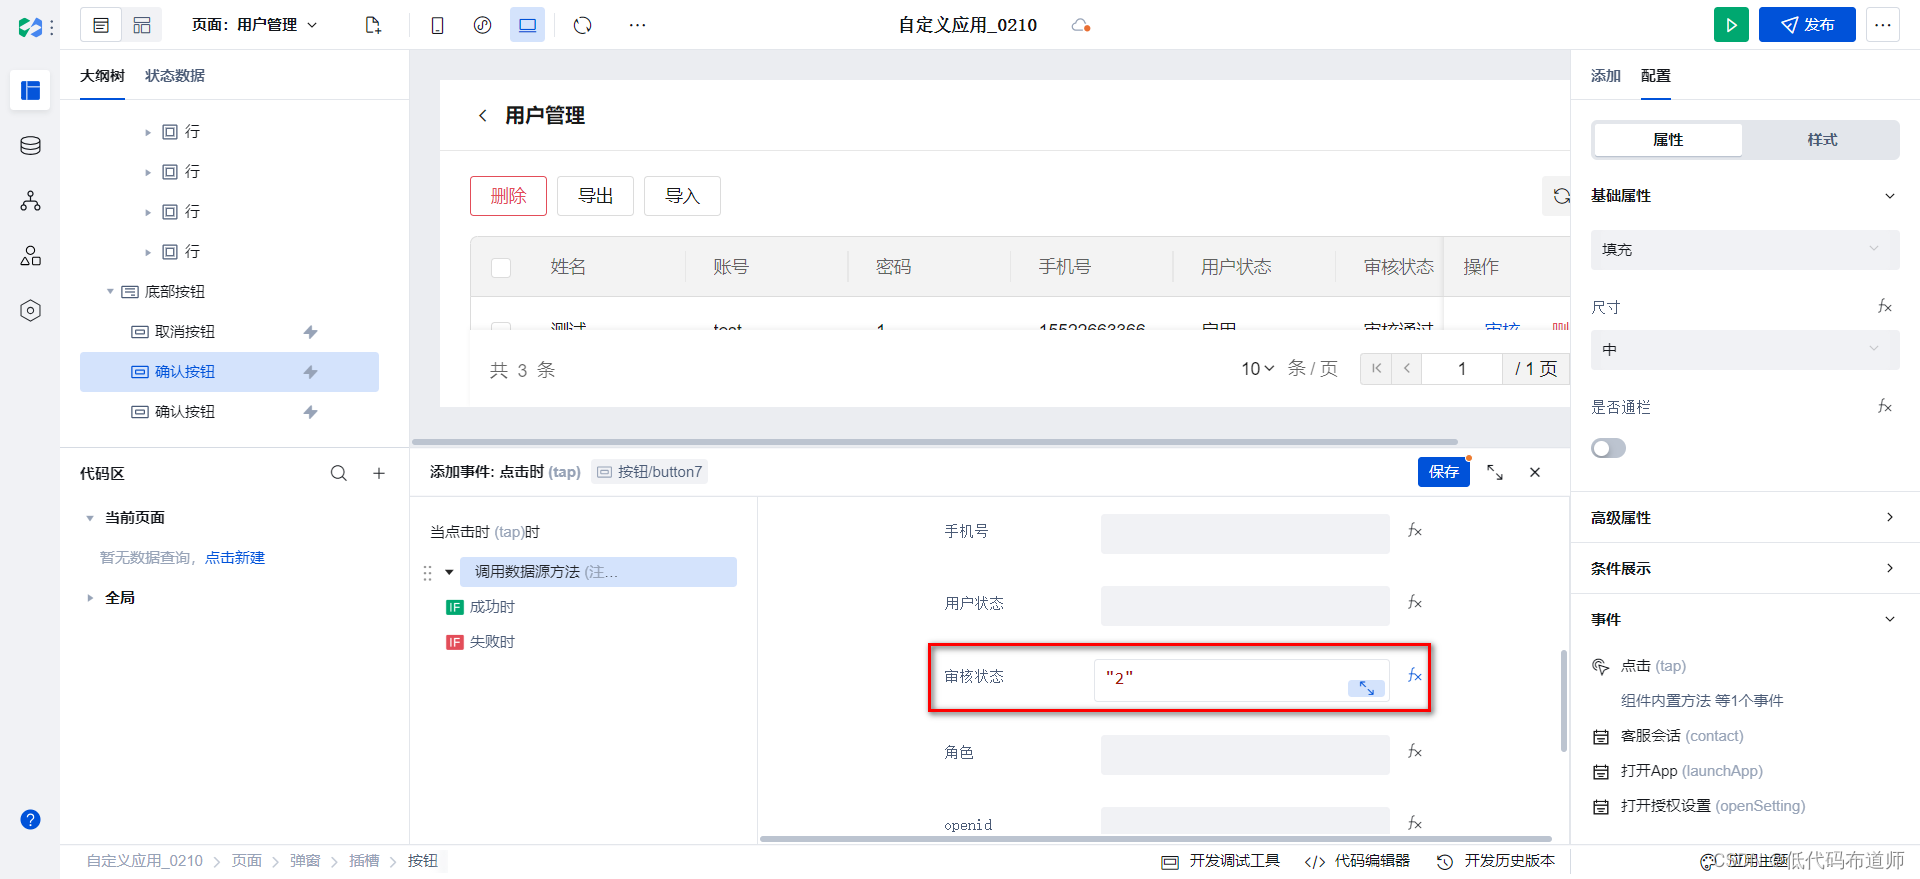The height and width of the screenshot is (879, 1920).
Task: Toggle the 是否通栏 switch
Action: coord(1608,448)
